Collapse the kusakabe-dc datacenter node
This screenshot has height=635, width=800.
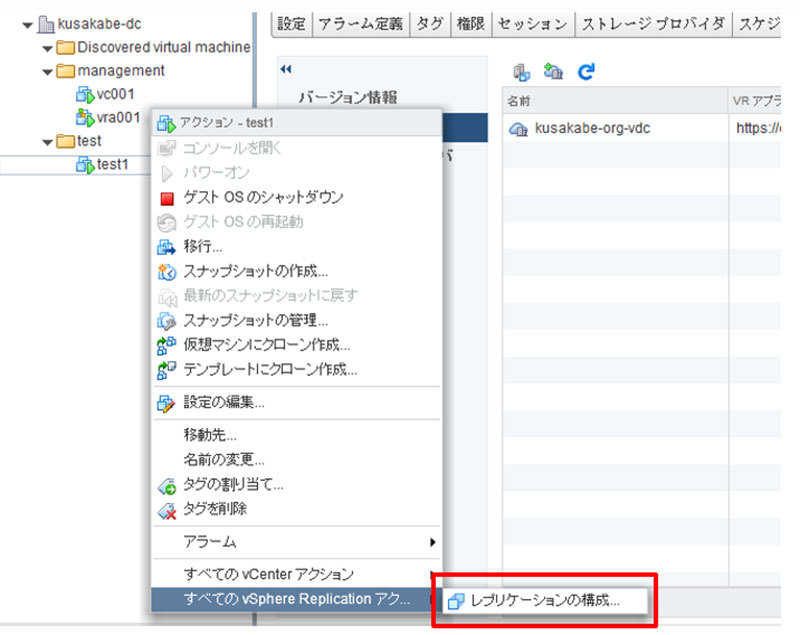28,25
